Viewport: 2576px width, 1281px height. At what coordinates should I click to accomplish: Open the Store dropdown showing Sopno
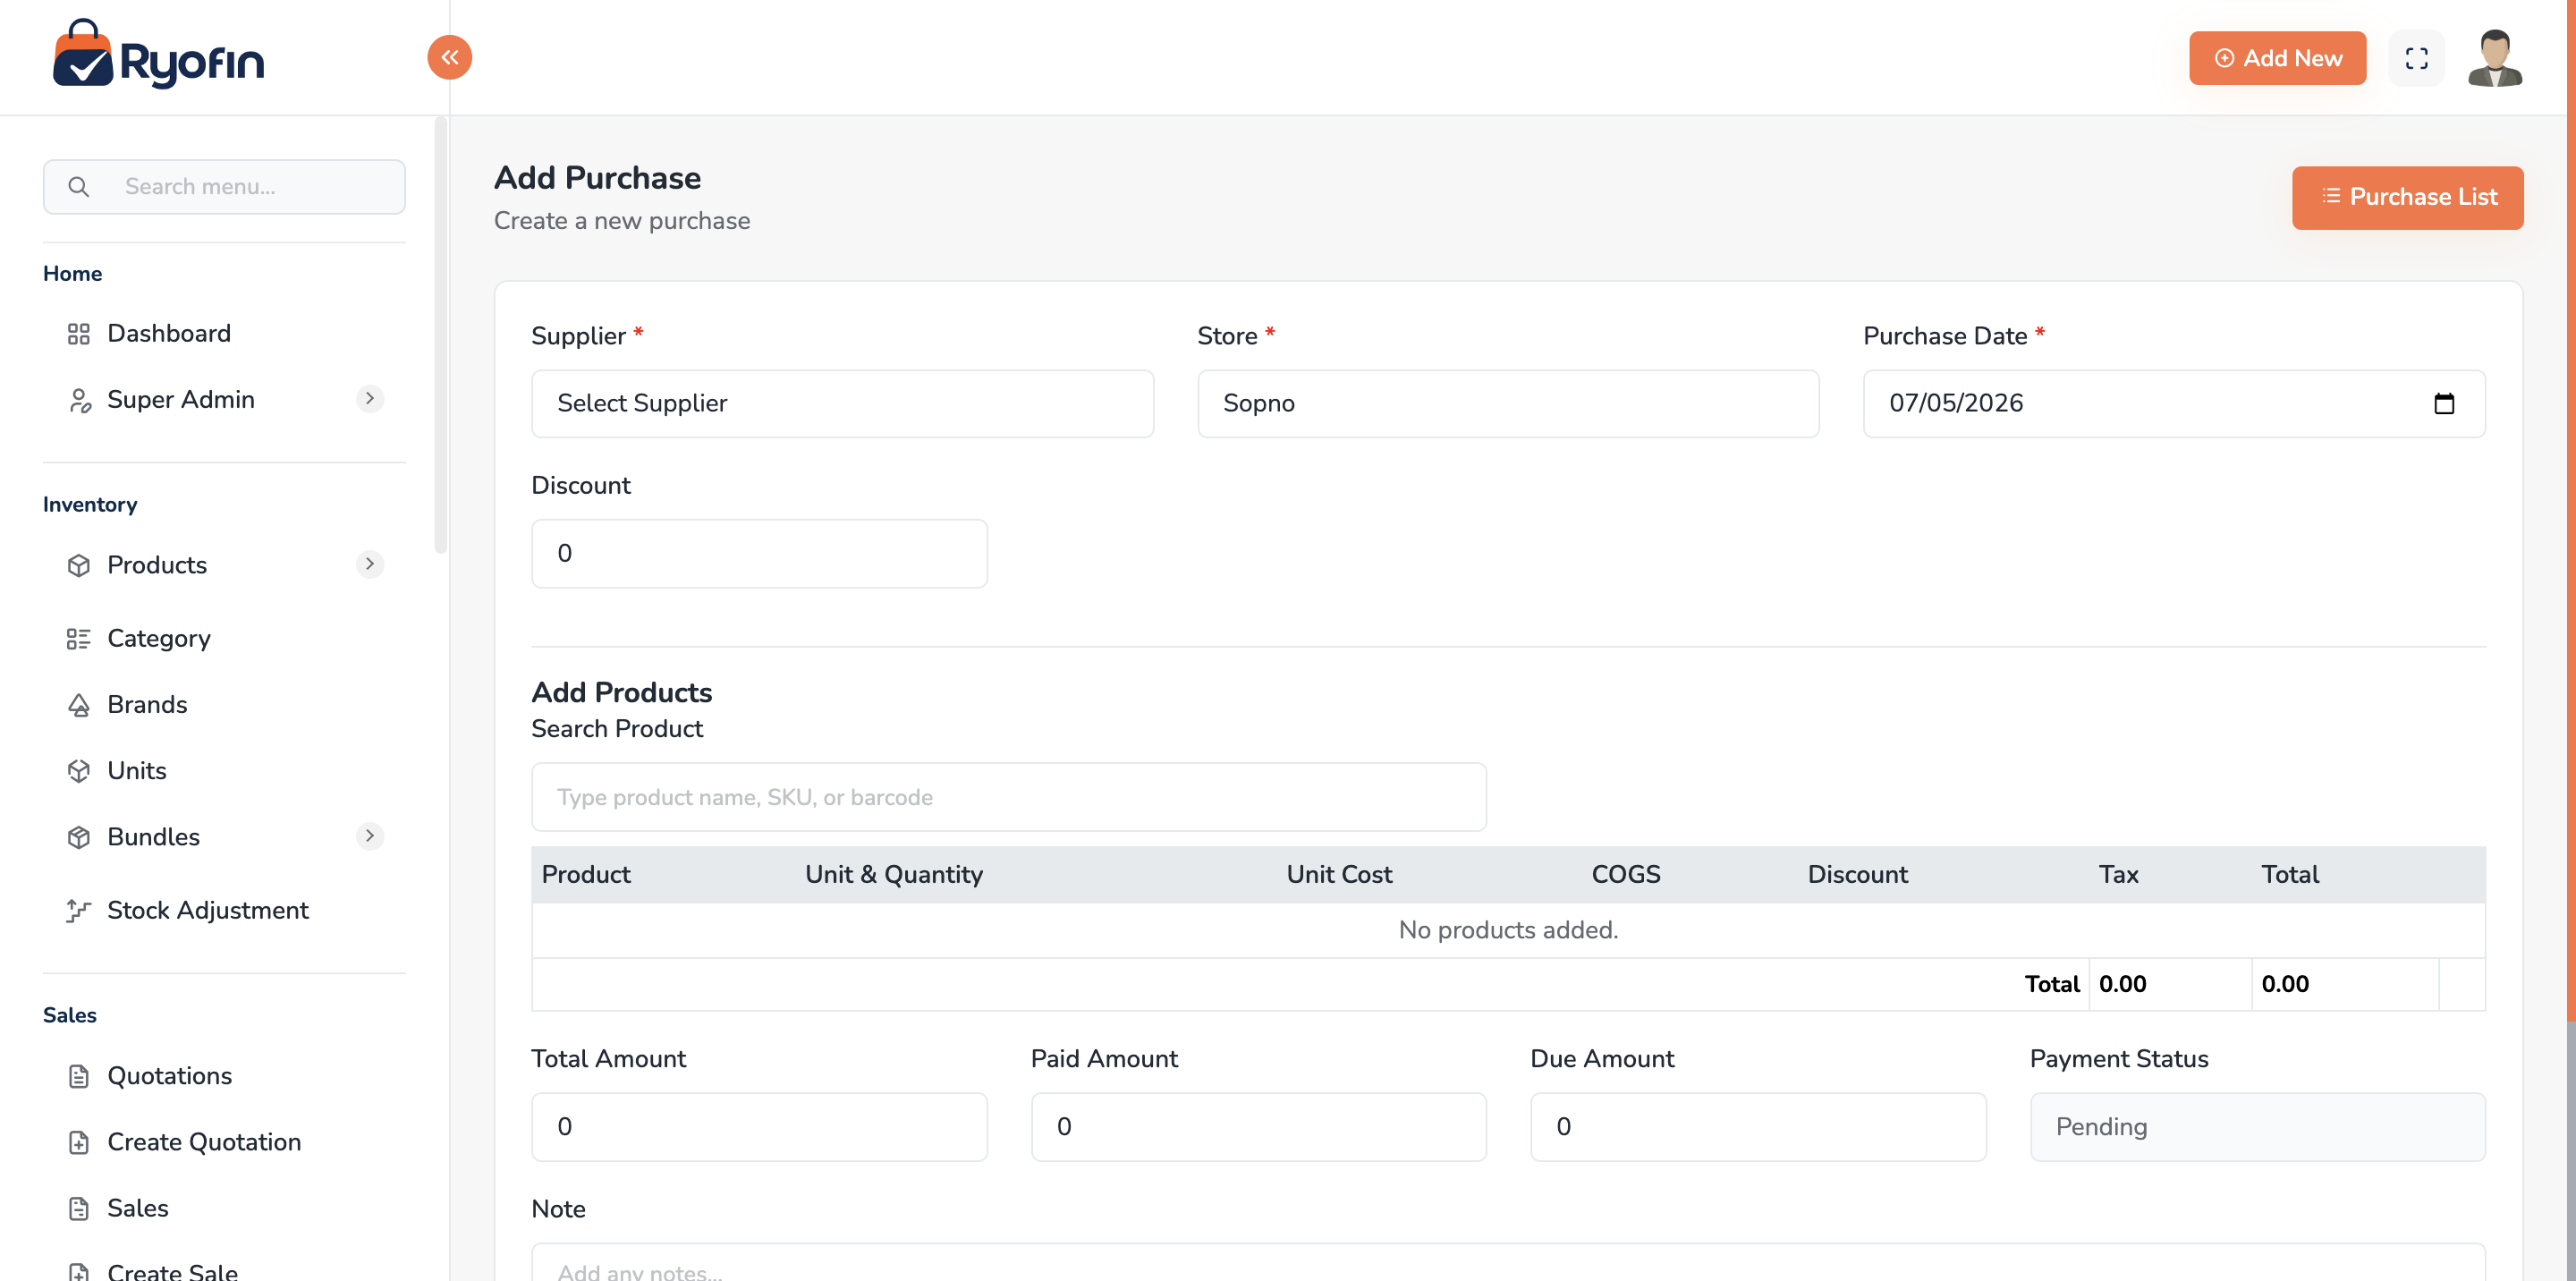click(x=1508, y=404)
